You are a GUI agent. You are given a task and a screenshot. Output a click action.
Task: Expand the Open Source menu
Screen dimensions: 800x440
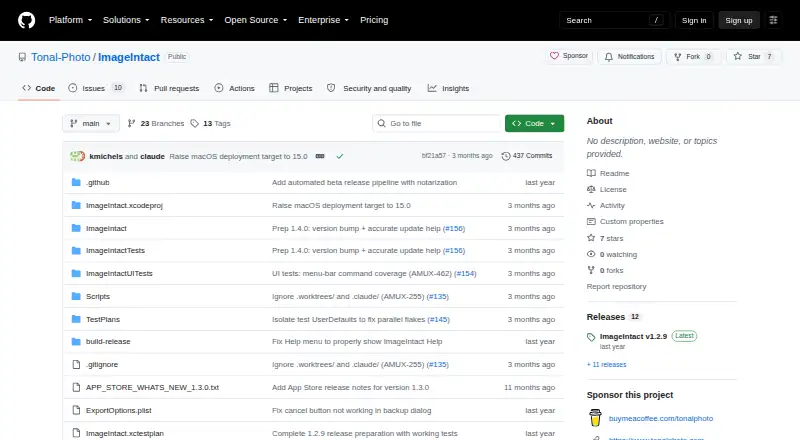coord(256,20)
